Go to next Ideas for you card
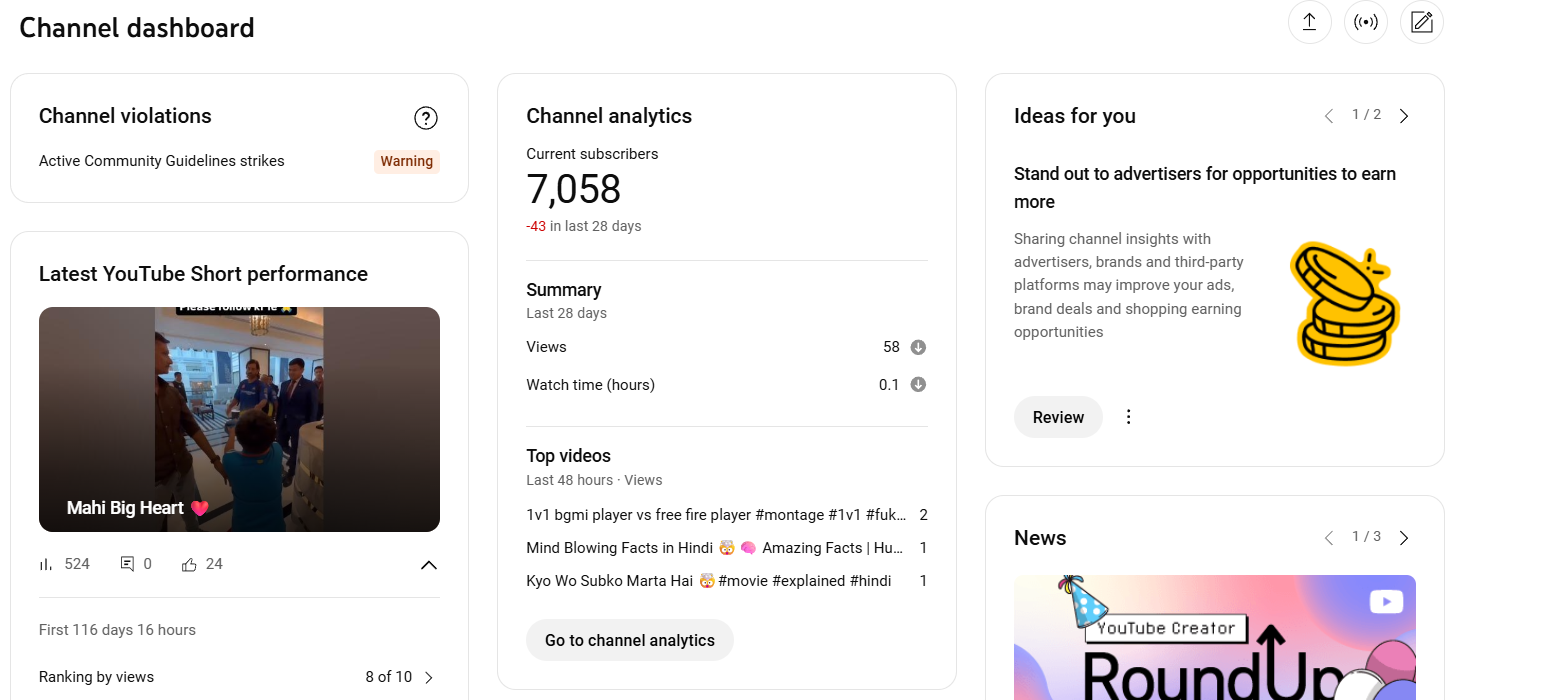This screenshot has width=1550, height=700. [x=1404, y=116]
